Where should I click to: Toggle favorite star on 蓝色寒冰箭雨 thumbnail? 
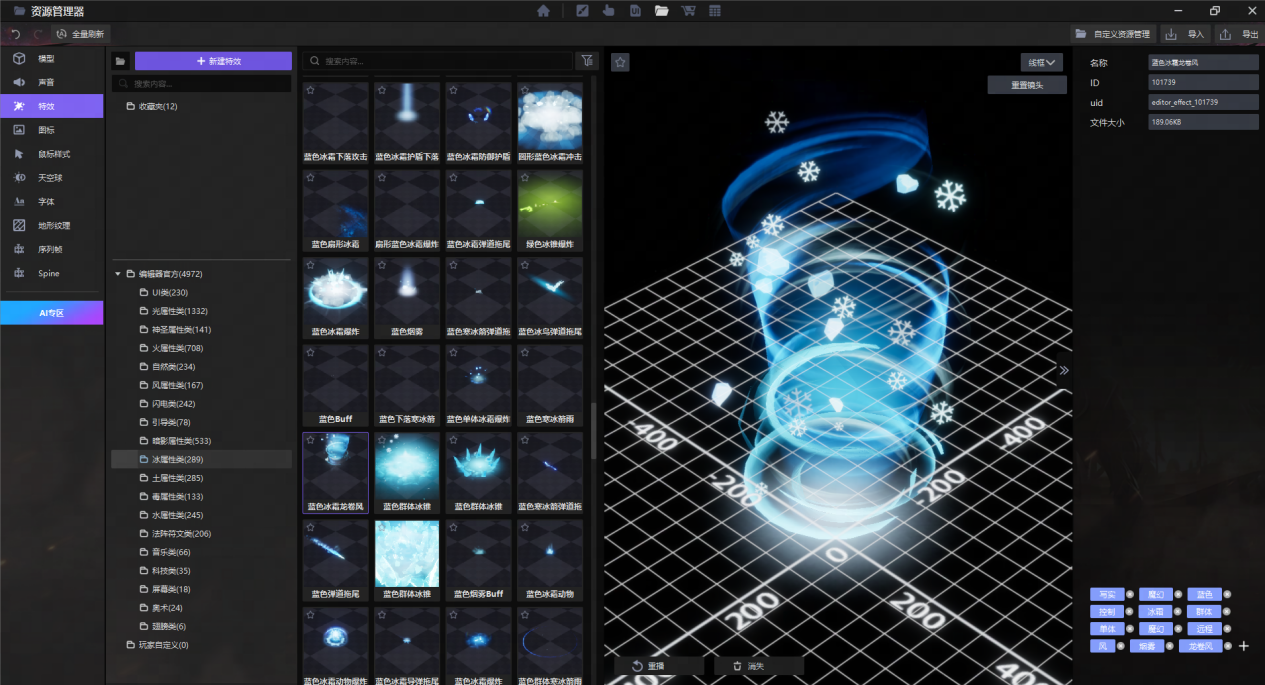tap(526, 352)
